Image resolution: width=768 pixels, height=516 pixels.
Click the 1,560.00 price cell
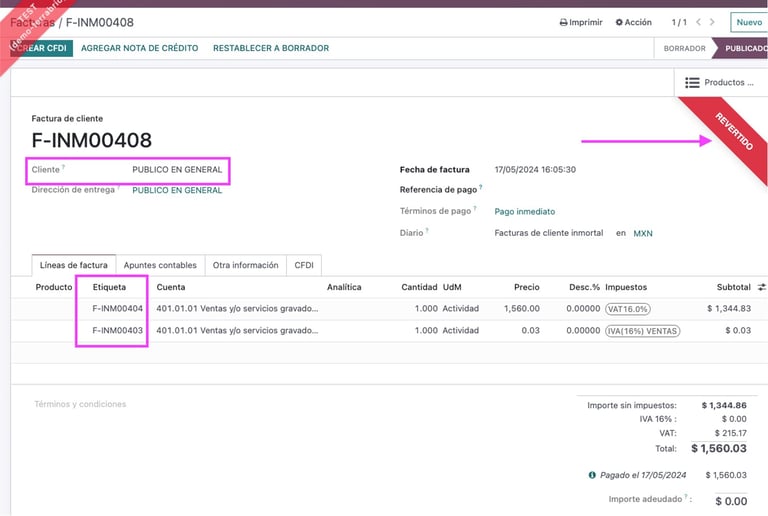pyautogui.click(x=522, y=308)
